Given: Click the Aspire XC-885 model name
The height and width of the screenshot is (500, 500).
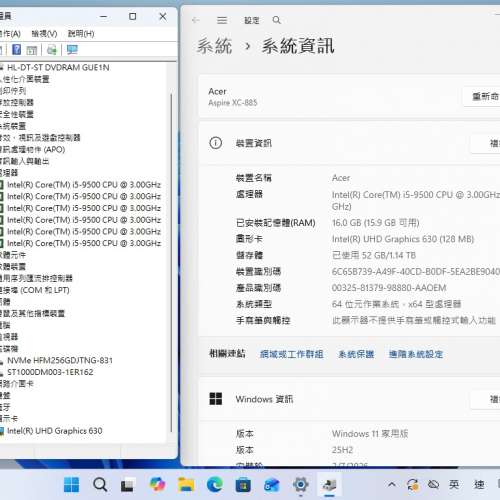Looking at the screenshot, I should 233,103.
